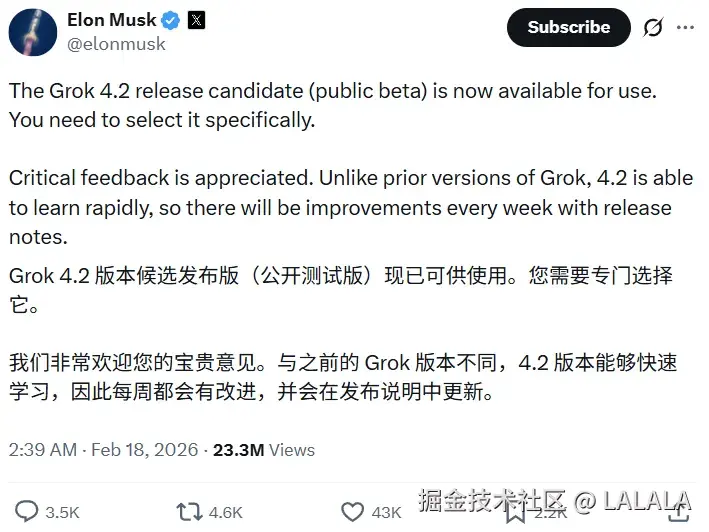Bookmark this post
The image size is (709, 532).
click(514, 513)
